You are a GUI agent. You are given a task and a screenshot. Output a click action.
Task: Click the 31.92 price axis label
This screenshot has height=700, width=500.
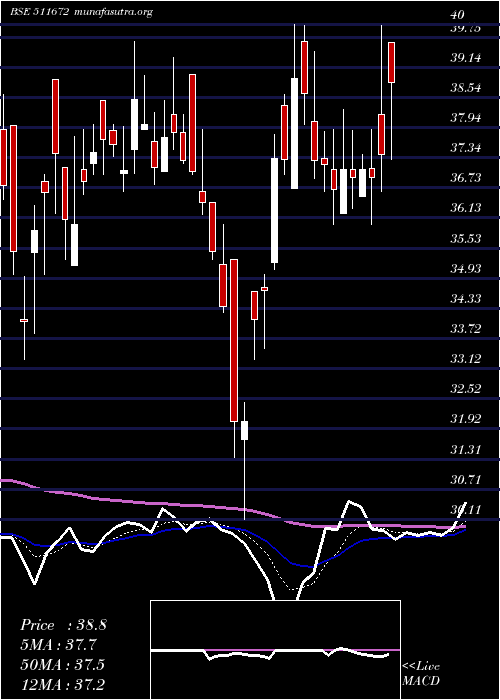point(465,419)
